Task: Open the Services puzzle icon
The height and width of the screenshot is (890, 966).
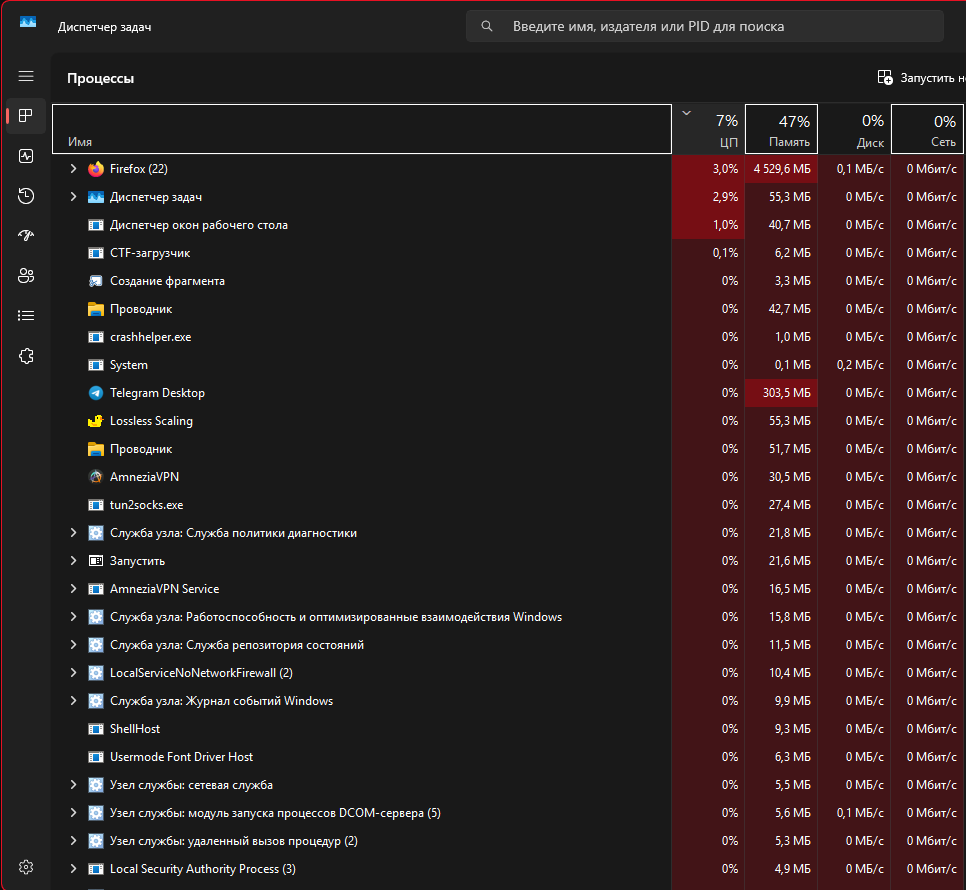Action: click(x=26, y=356)
